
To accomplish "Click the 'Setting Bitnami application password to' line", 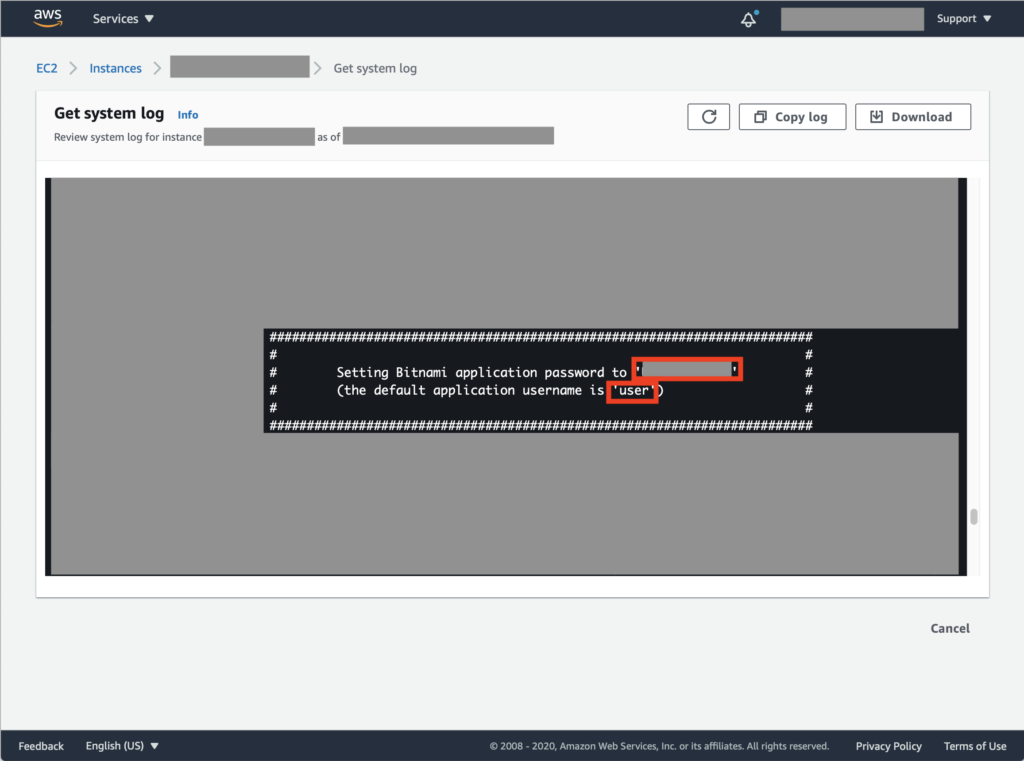I will (481, 372).
